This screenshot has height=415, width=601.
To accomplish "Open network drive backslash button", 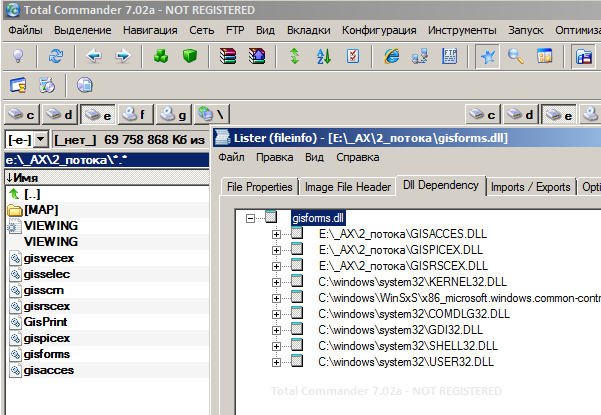I will click(212, 114).
